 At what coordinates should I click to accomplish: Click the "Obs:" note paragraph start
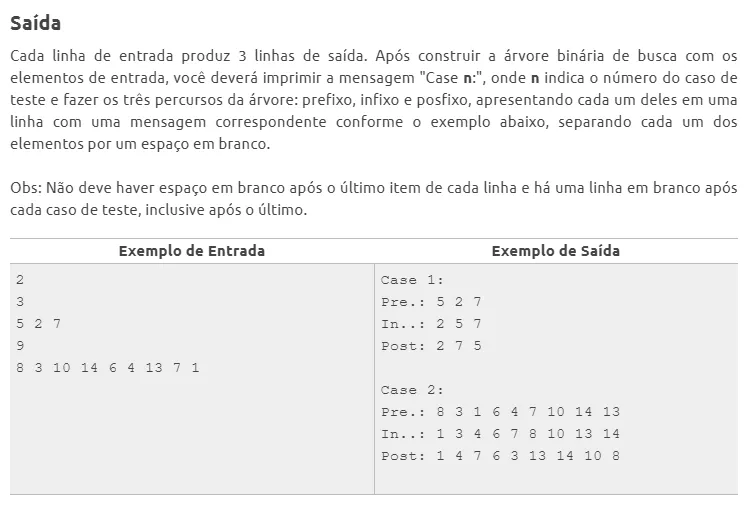[x=25, y=189]
